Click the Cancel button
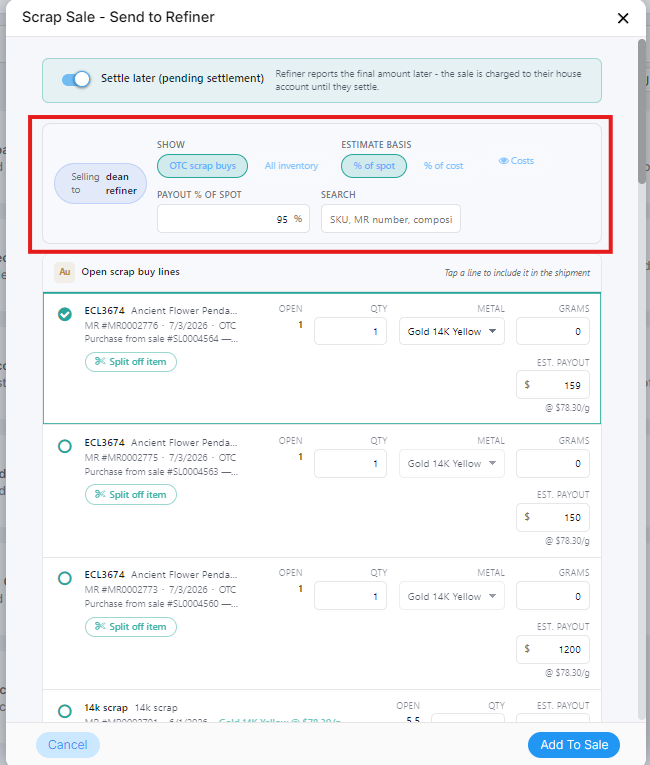Screen dimensions: 650x765 (68, 745)
